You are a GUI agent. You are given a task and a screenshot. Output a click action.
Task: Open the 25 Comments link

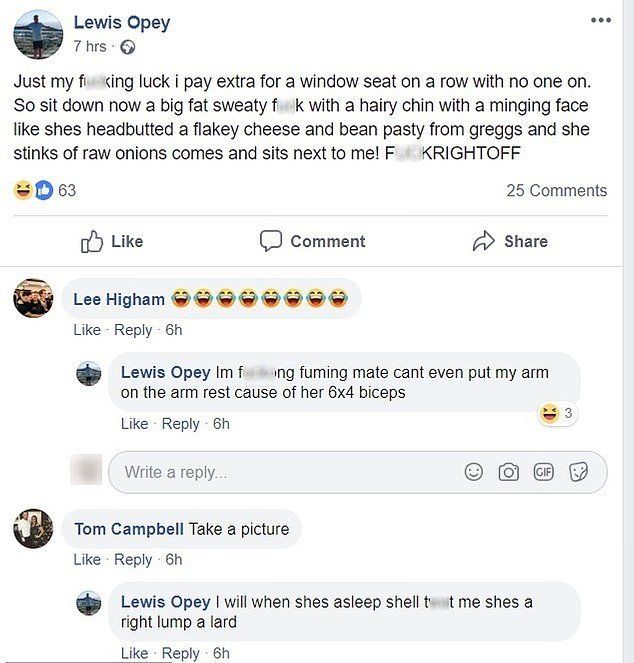coord(556,190)
